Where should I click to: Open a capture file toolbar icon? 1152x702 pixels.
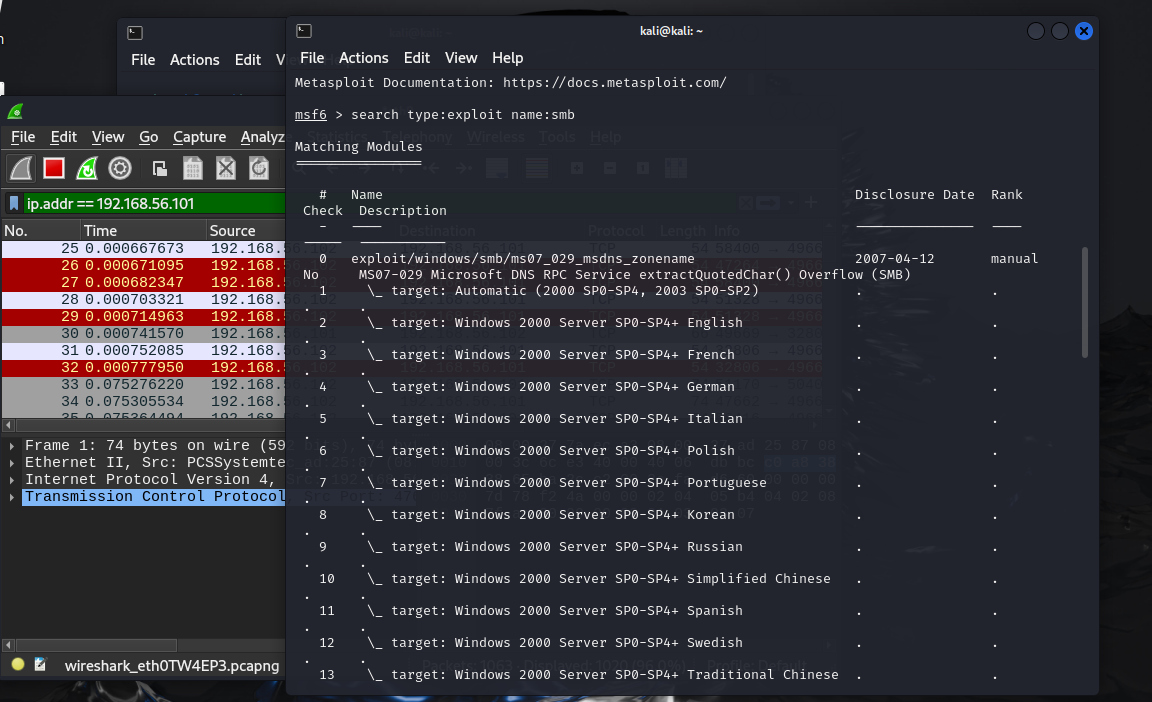(159, 169)
